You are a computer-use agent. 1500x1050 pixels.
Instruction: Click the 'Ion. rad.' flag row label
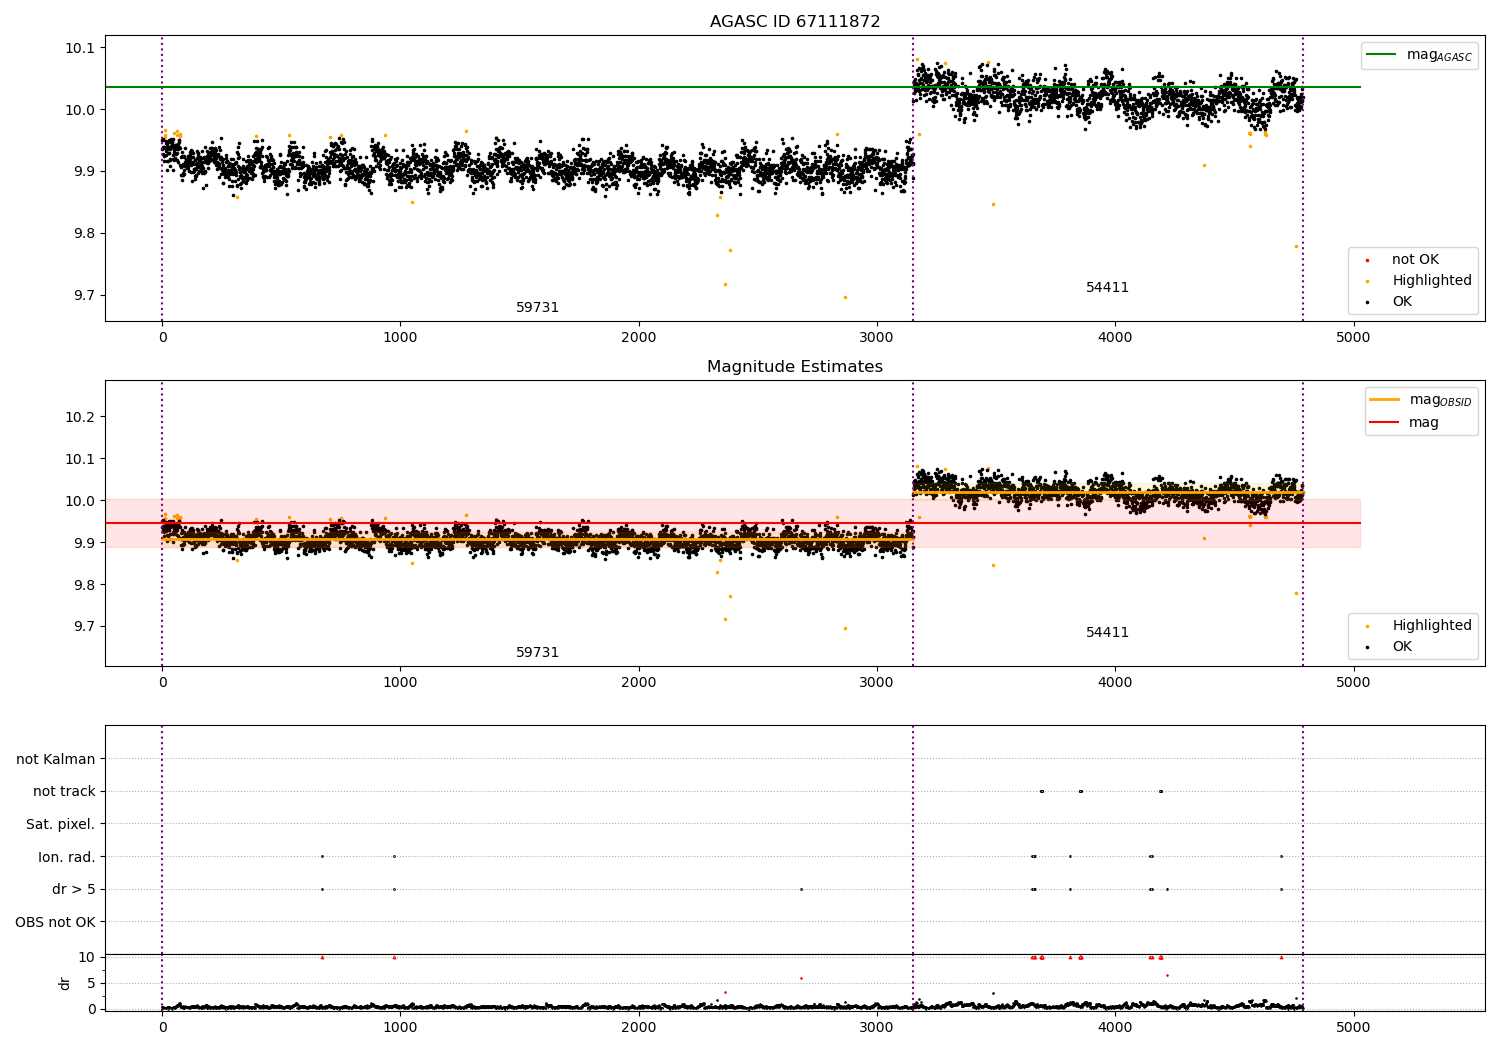click(67, 857)
